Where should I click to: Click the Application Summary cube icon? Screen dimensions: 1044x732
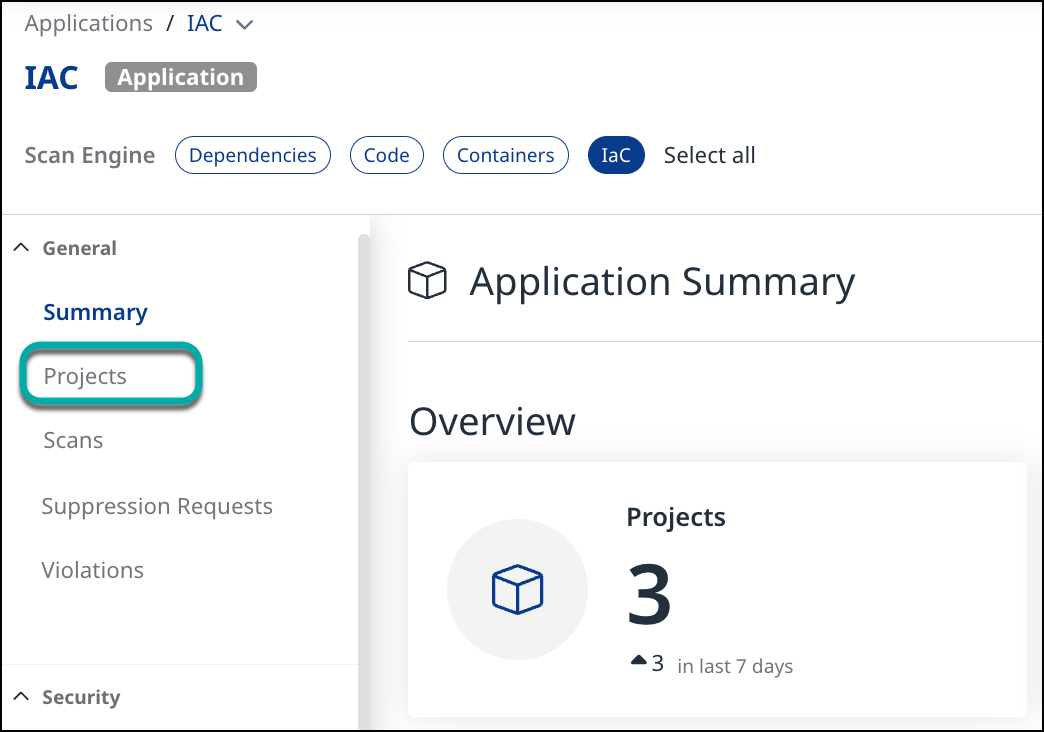(x=427, y=280)
